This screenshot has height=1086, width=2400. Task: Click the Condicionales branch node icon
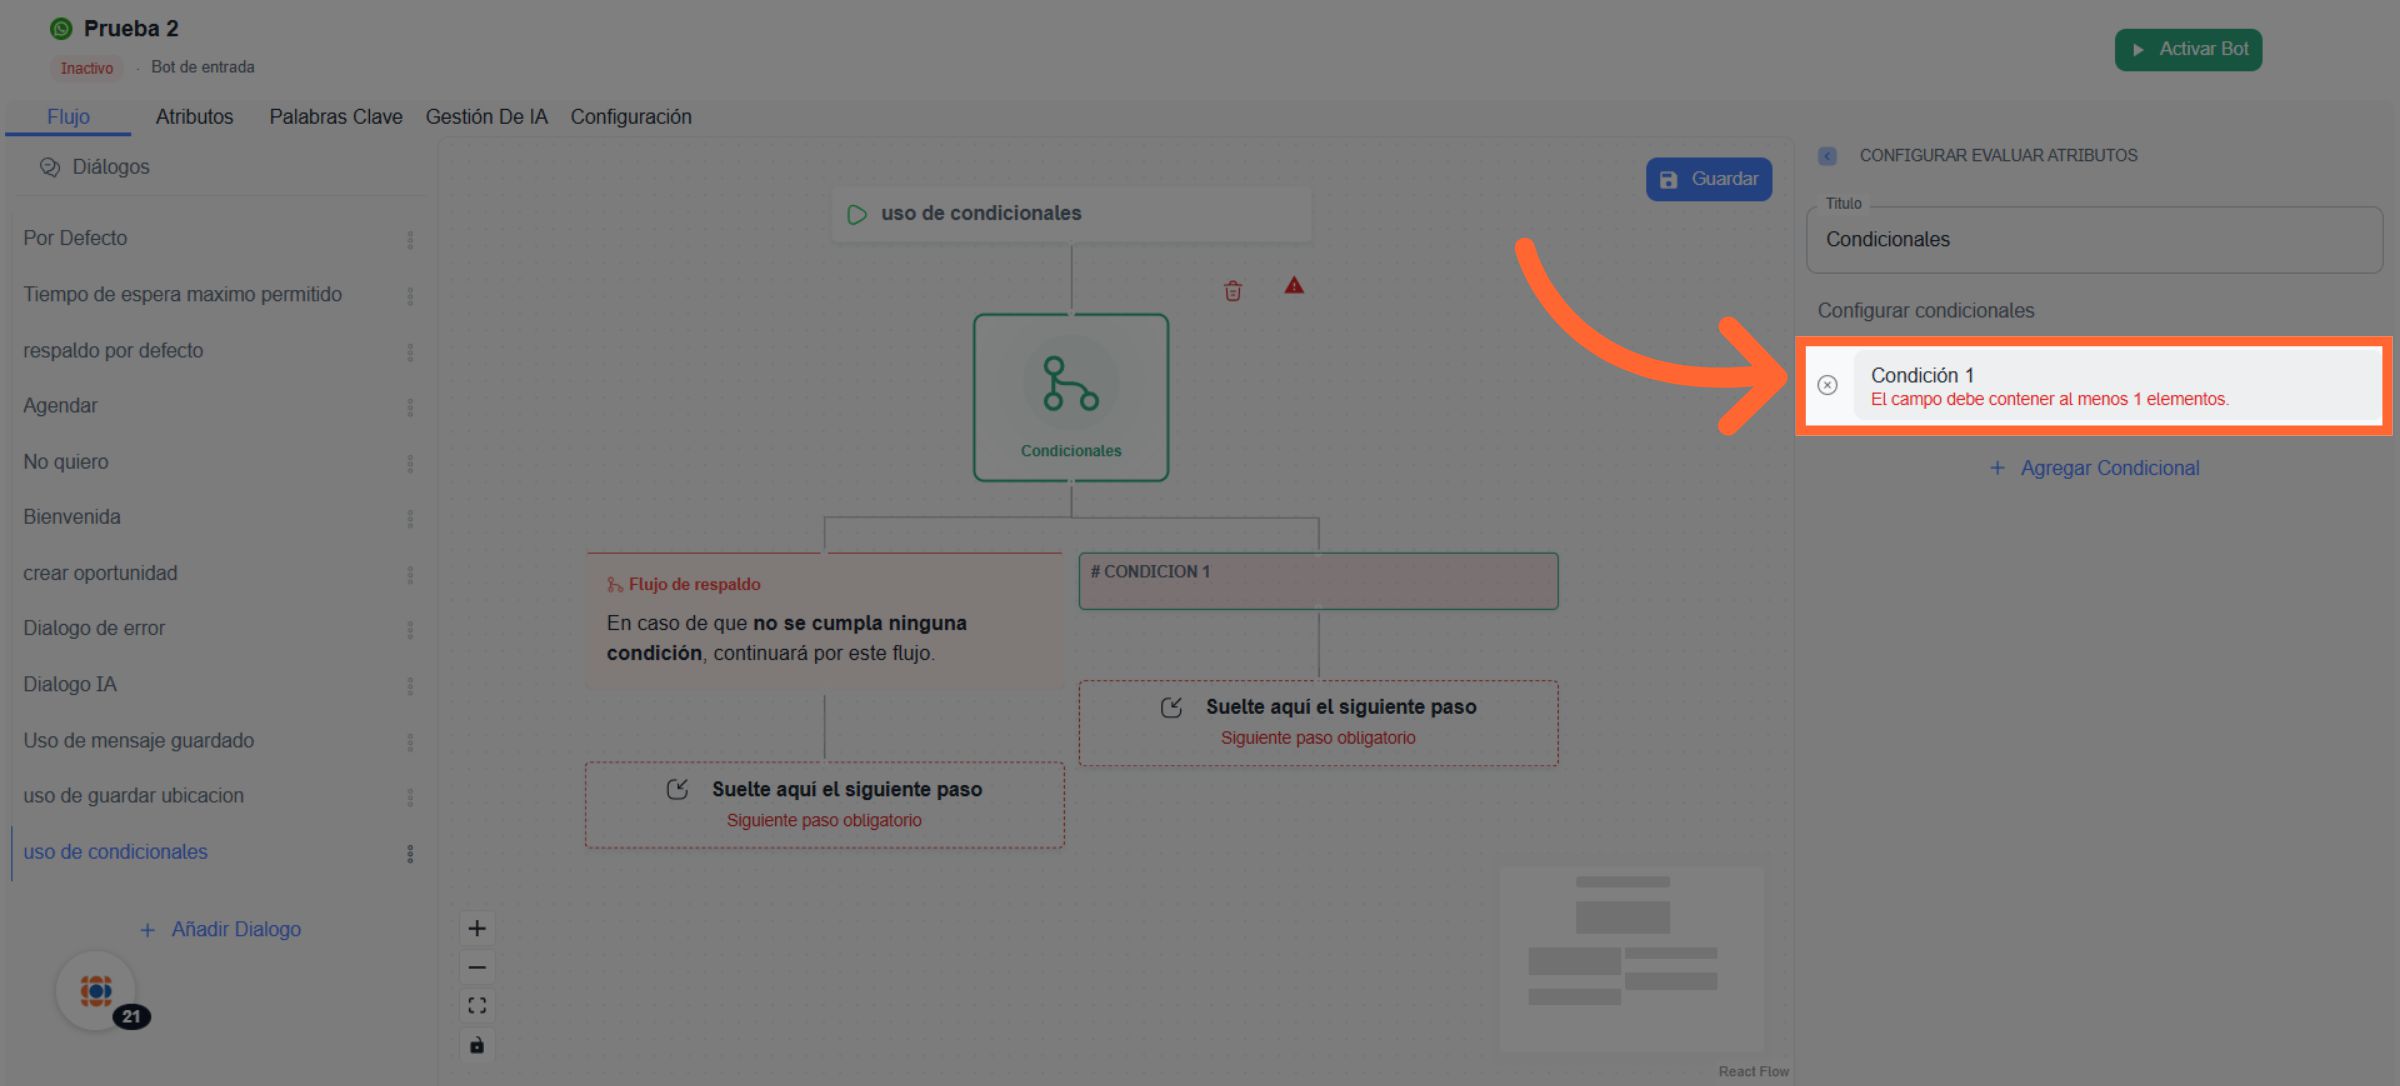point(1070,384)
